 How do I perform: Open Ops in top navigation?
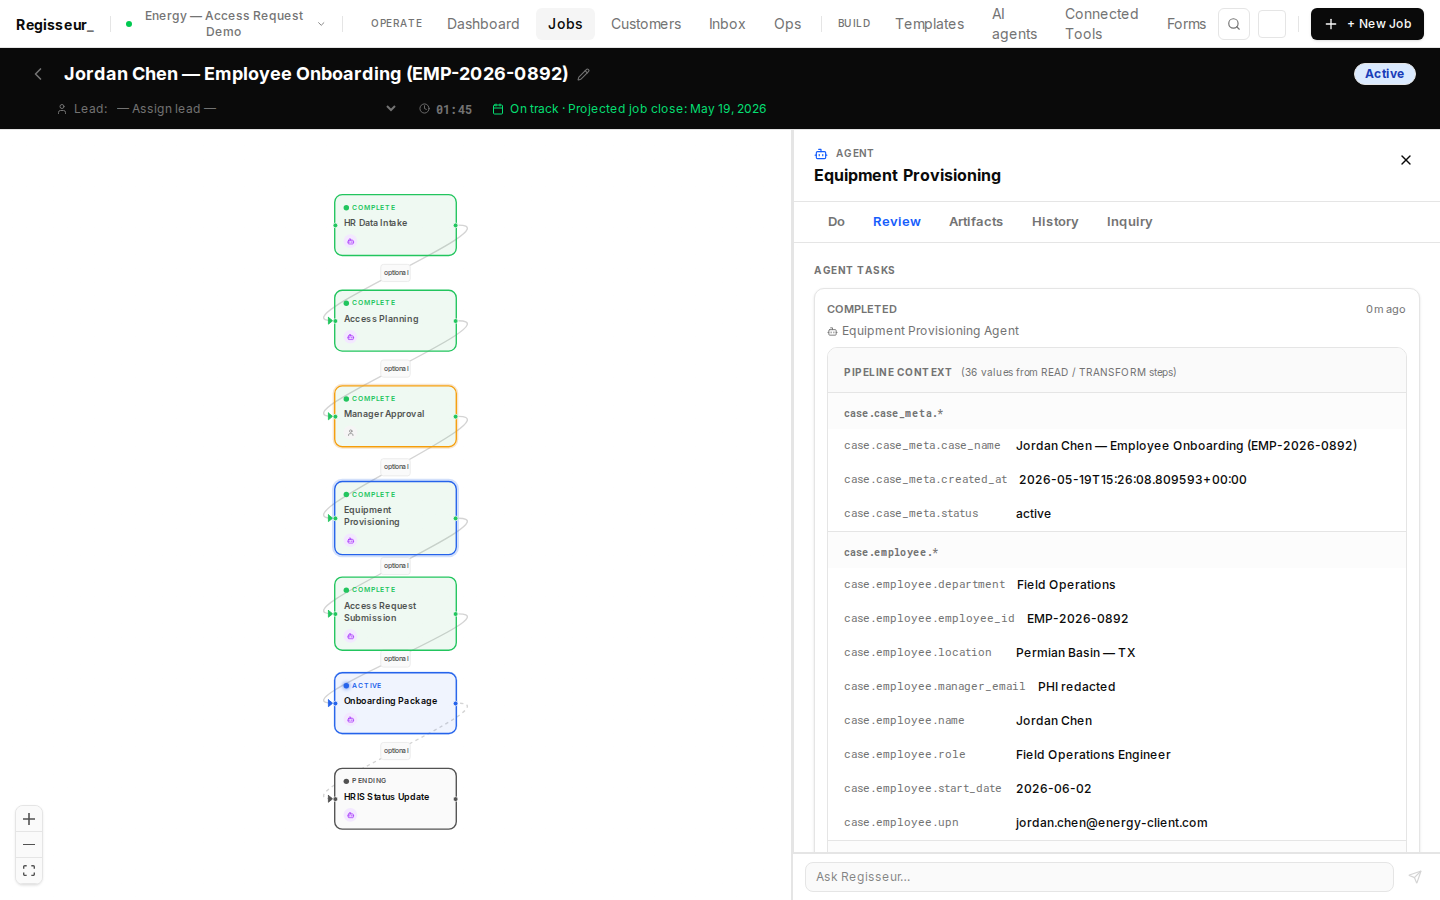point(787,24)
